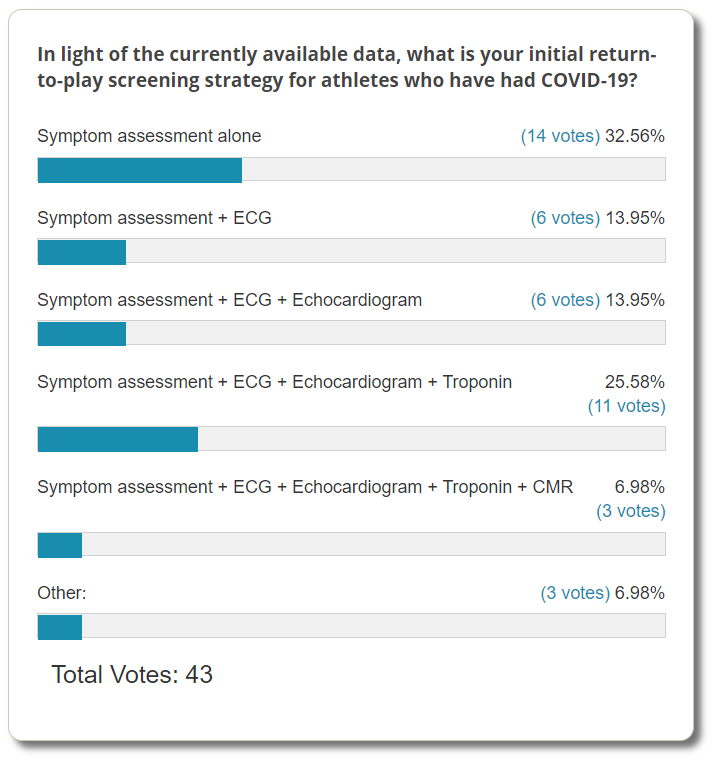The height and width of the screenshot is (763, 718).
Task: Click the "Symptom assessment alone" result bar
Action: [351, 170]
